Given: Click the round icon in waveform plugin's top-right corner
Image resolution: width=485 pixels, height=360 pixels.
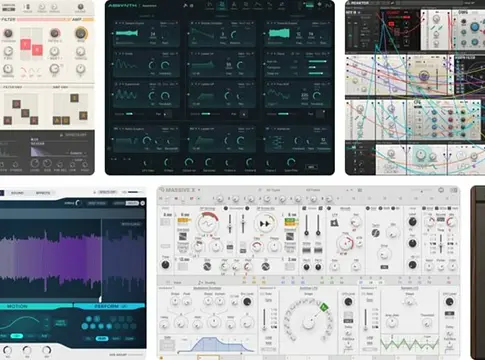Looking at the screenshot, I should pyautogui.click(x=143, y=203).
